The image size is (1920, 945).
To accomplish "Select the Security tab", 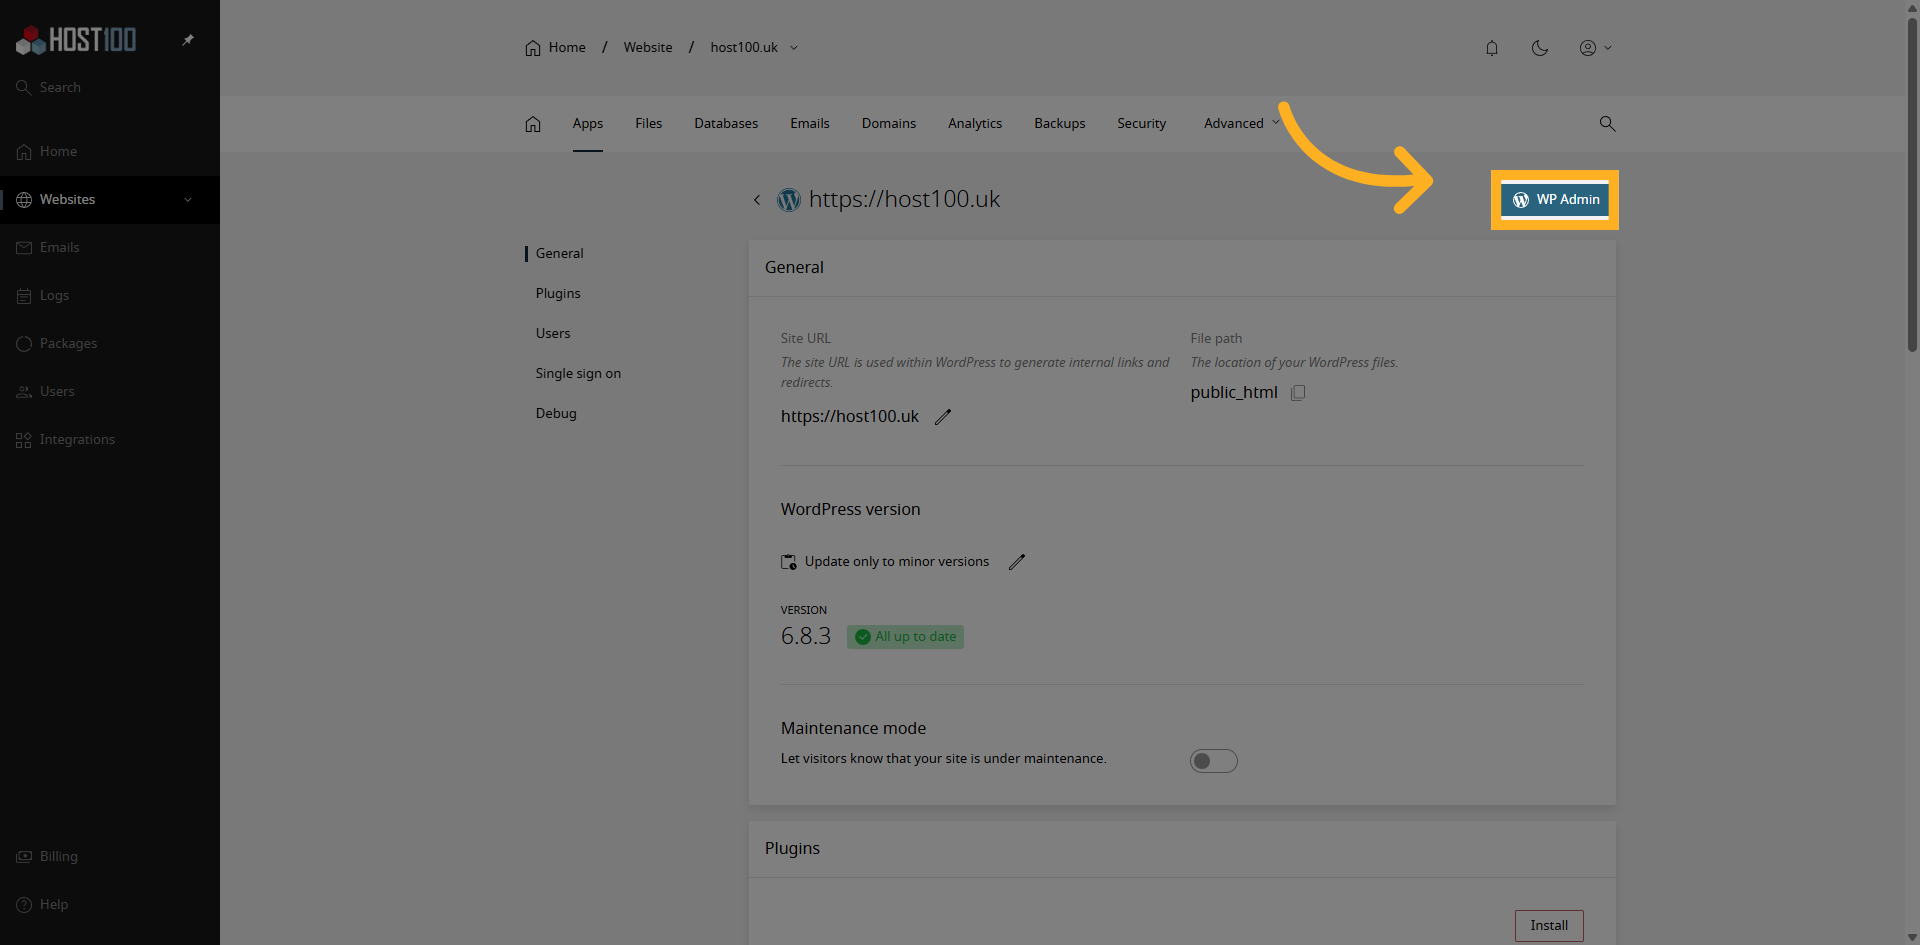I will pyautogui.click(x=1142, y=123).
